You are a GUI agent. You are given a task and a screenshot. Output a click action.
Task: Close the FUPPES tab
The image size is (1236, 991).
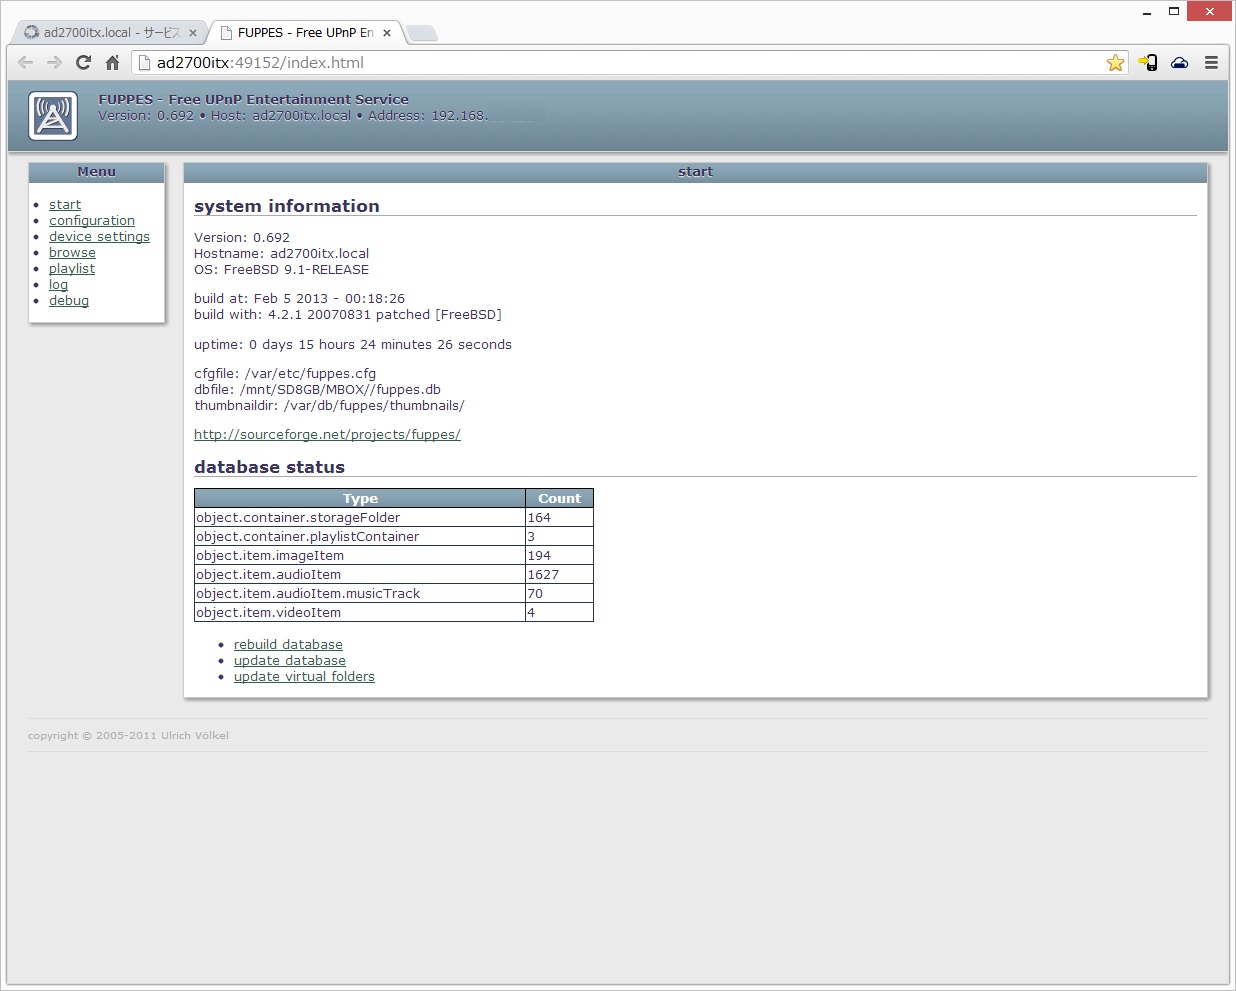tap(387, 33)
